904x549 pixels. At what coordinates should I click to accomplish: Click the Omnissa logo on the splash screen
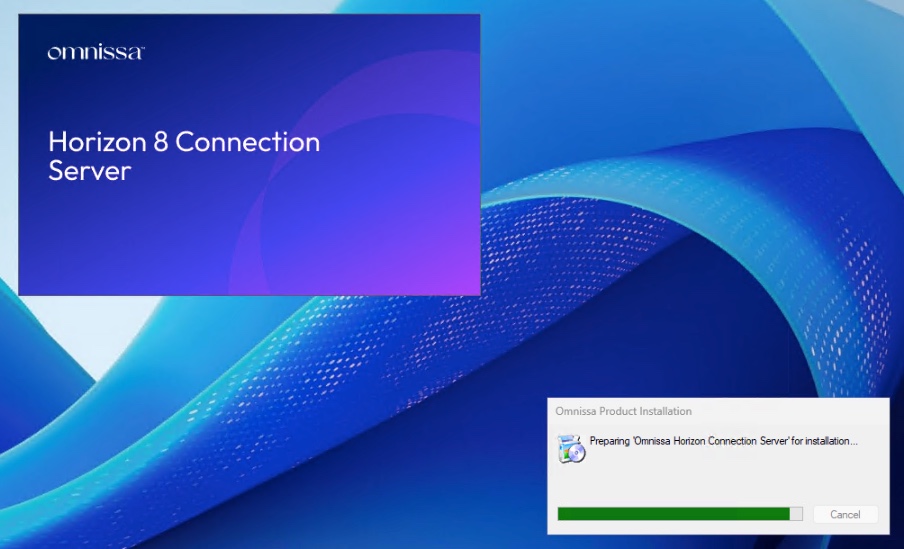coord(96,52)
